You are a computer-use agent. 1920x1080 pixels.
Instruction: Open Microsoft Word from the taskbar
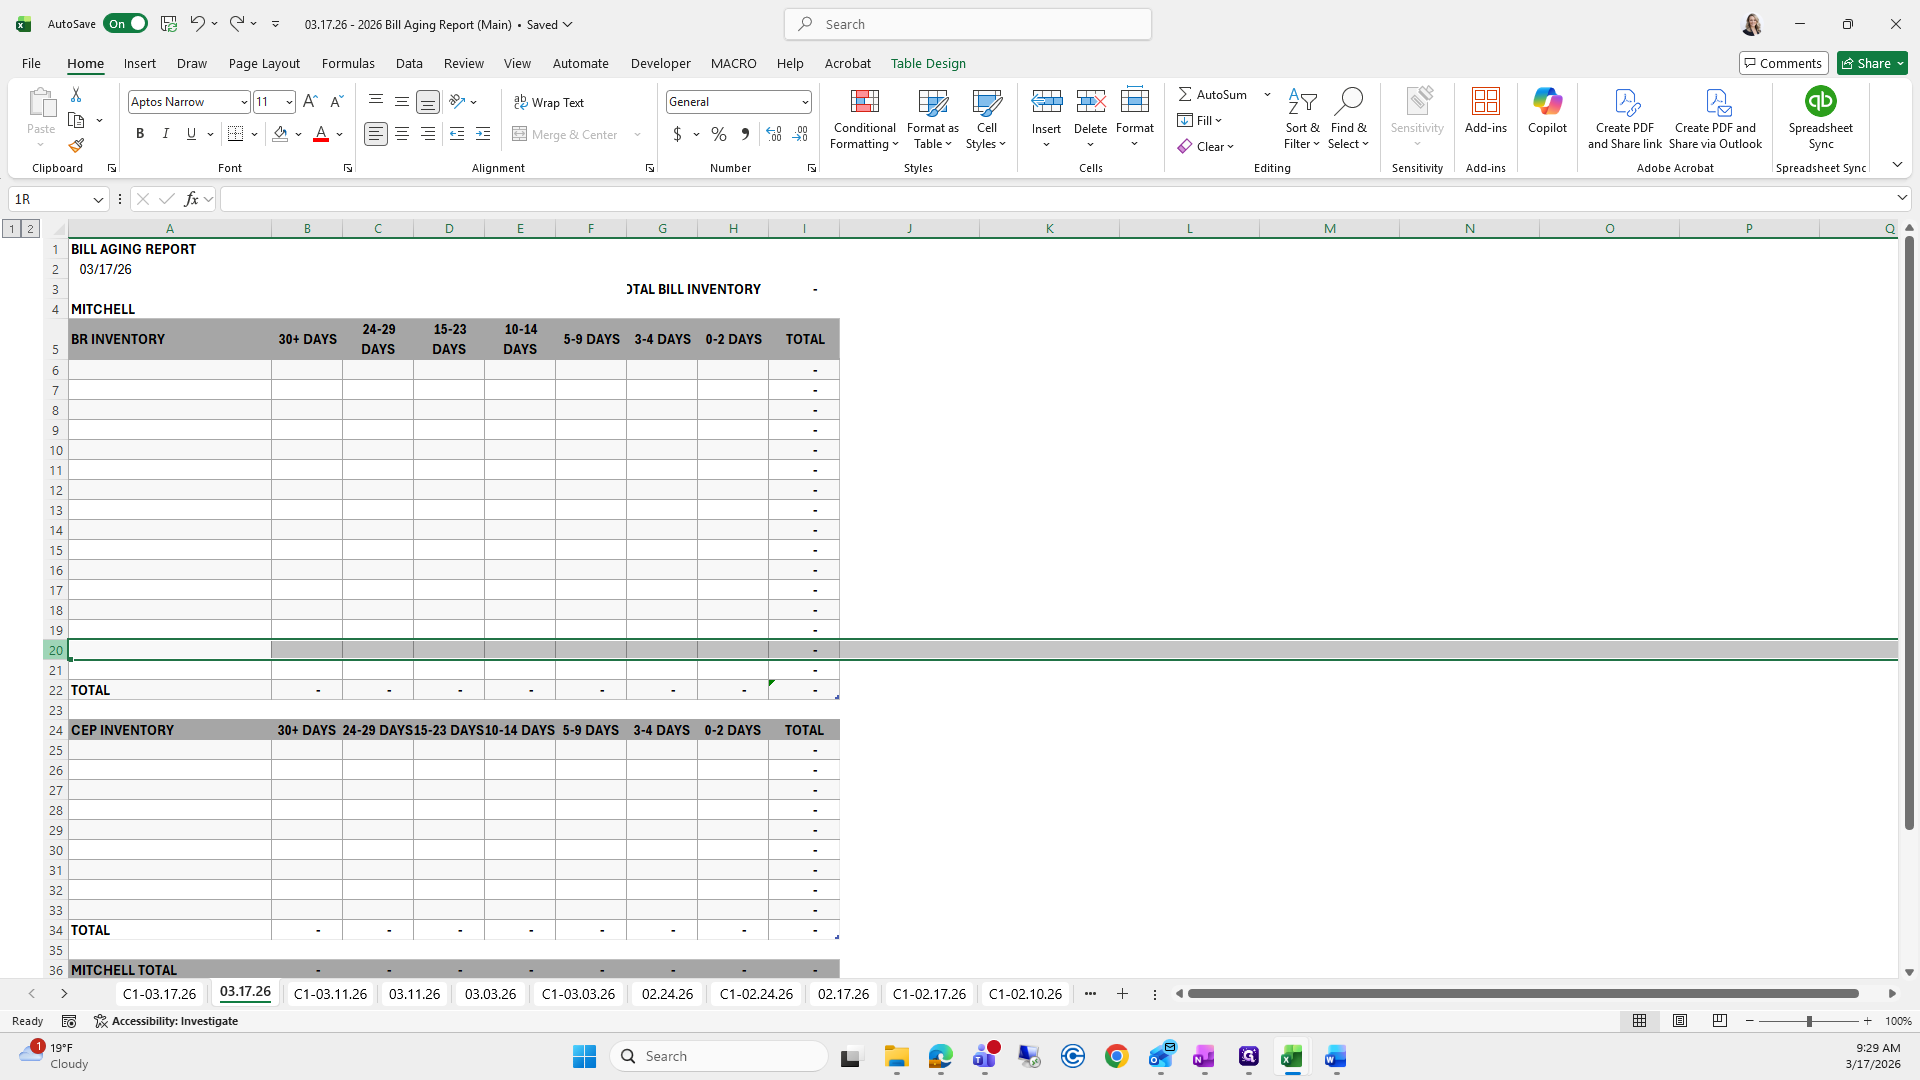1335,1057
